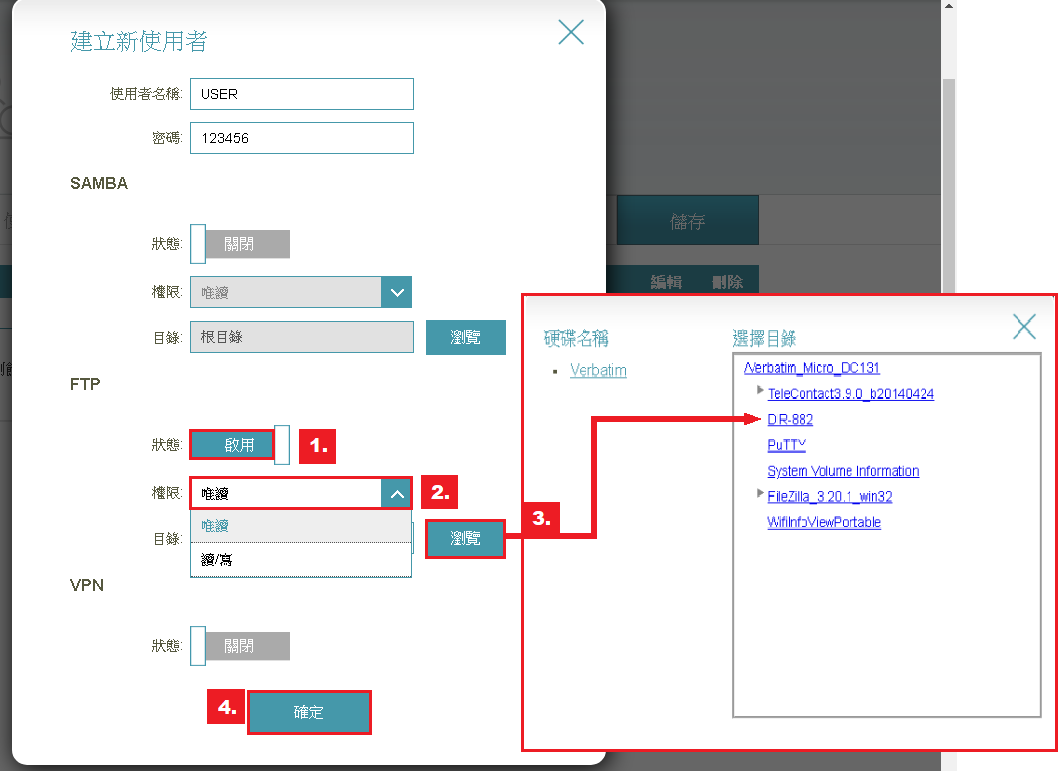
Task: Select 讀/寫 option in permission list
Action: point(300,560)
